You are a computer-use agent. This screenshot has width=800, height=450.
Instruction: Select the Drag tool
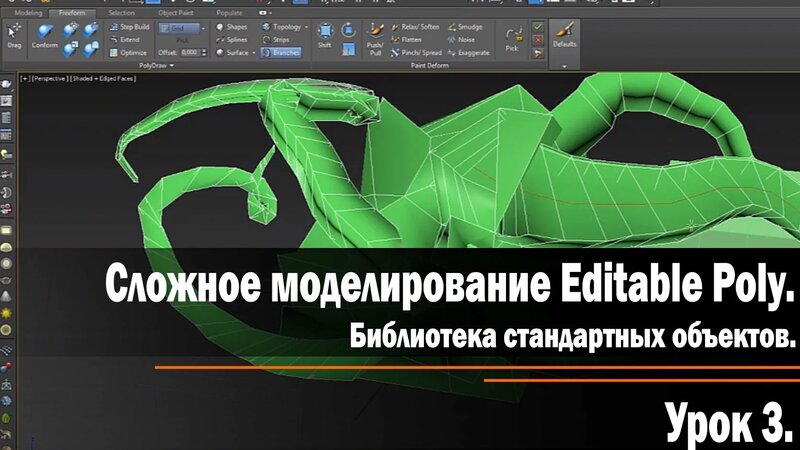[x=14, y=36]
